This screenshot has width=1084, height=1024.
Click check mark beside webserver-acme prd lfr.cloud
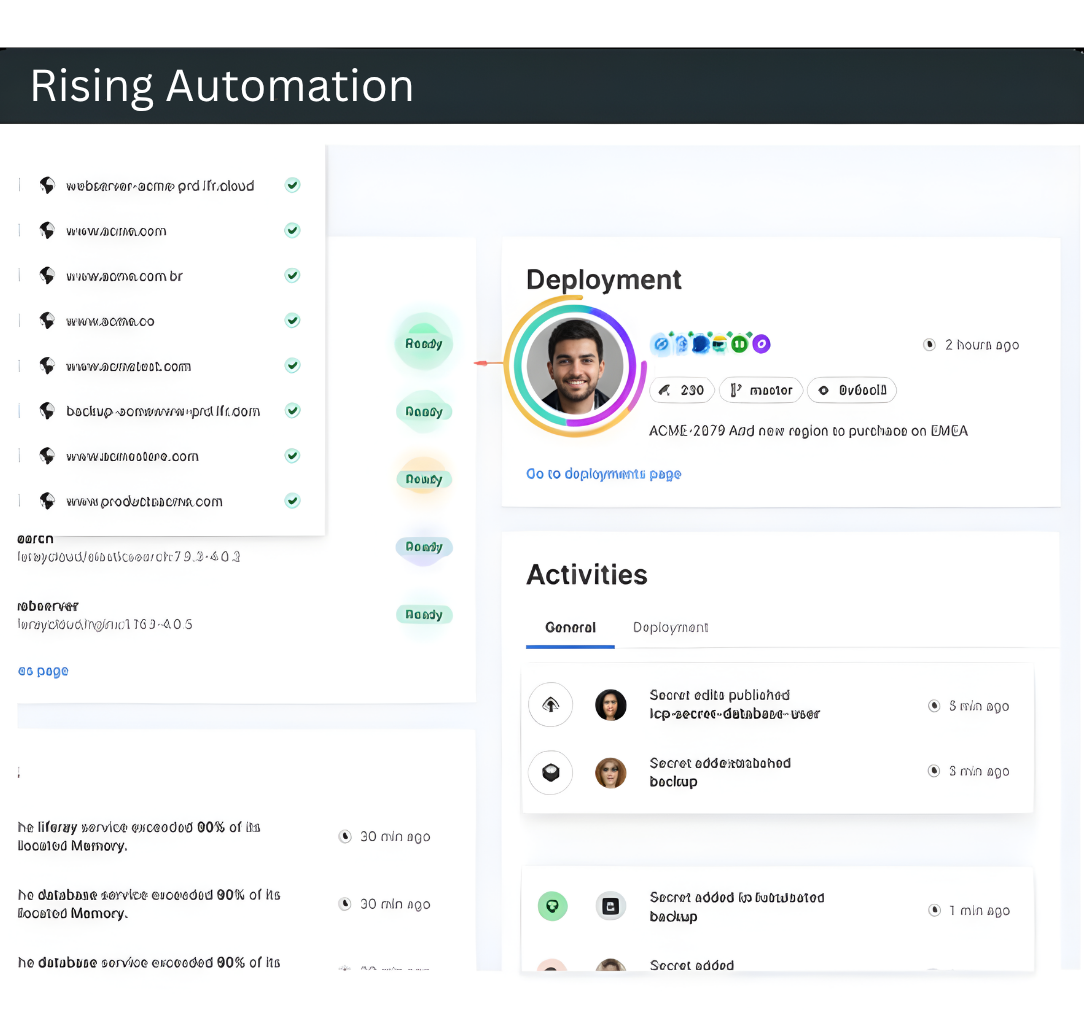pyautogui.click(x=292, y=185)
